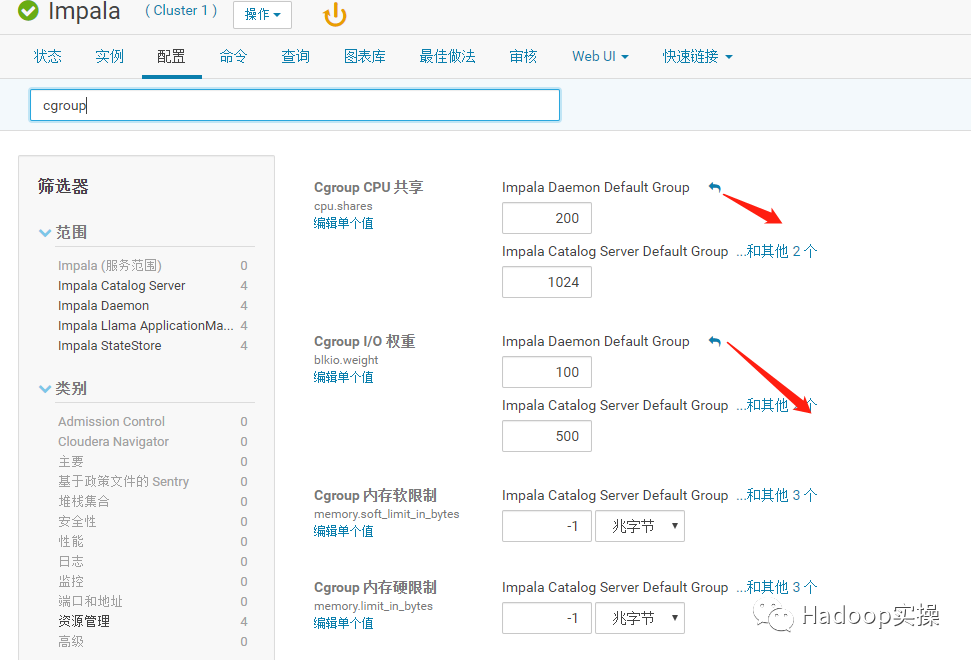Click the Cgroup 内存软限制 setting name

click(375, 495)
